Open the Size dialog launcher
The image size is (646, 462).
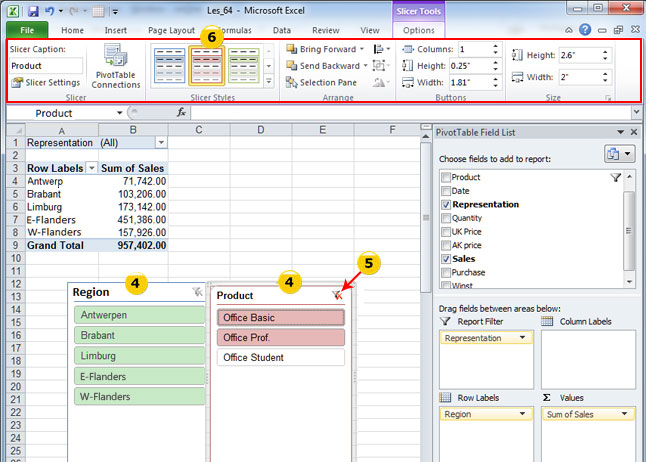tap(608, 98)
